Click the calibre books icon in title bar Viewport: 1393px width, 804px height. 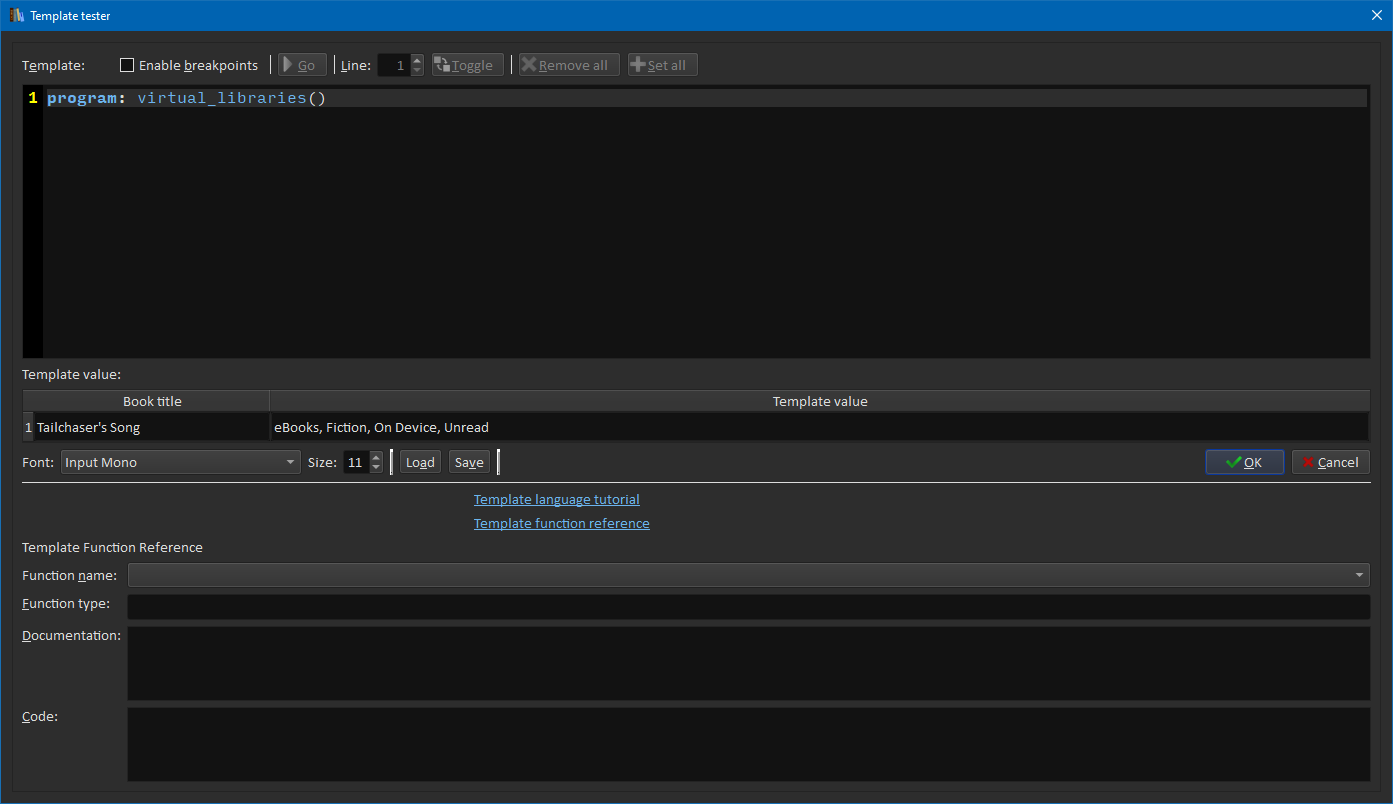(17, 16)
